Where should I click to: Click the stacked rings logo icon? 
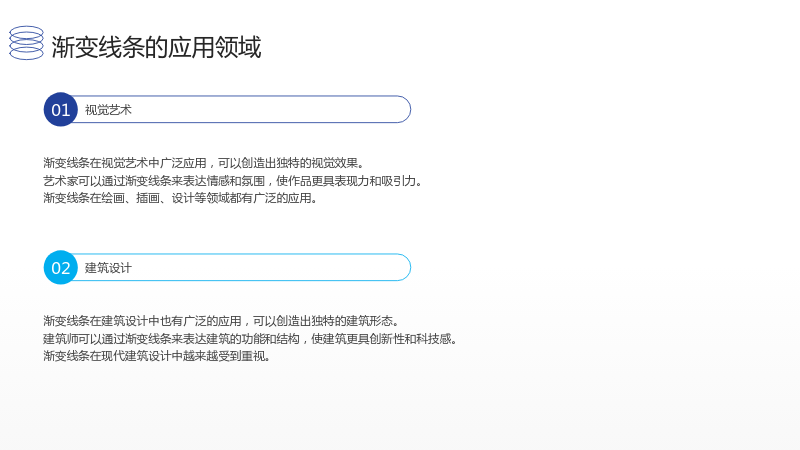[x=27, y=43]
